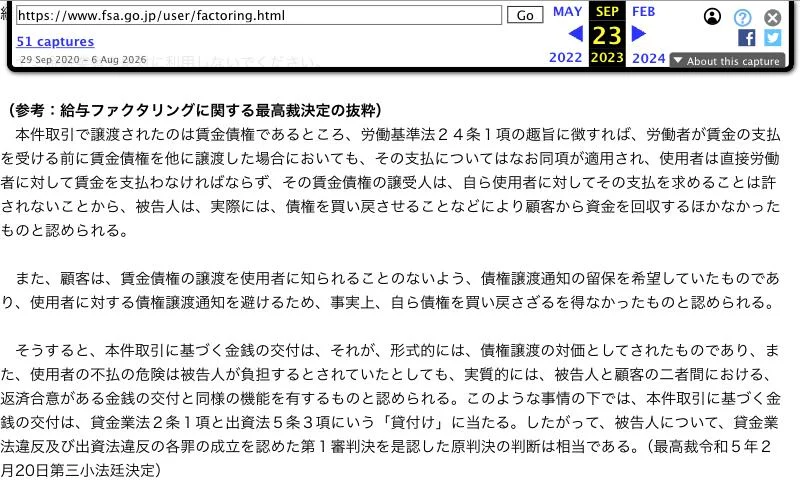Click the capture date range text '29 Sep 2020 – 6 Aug 2026'
This screenshot has height=490, width=800.
point(83,59)
